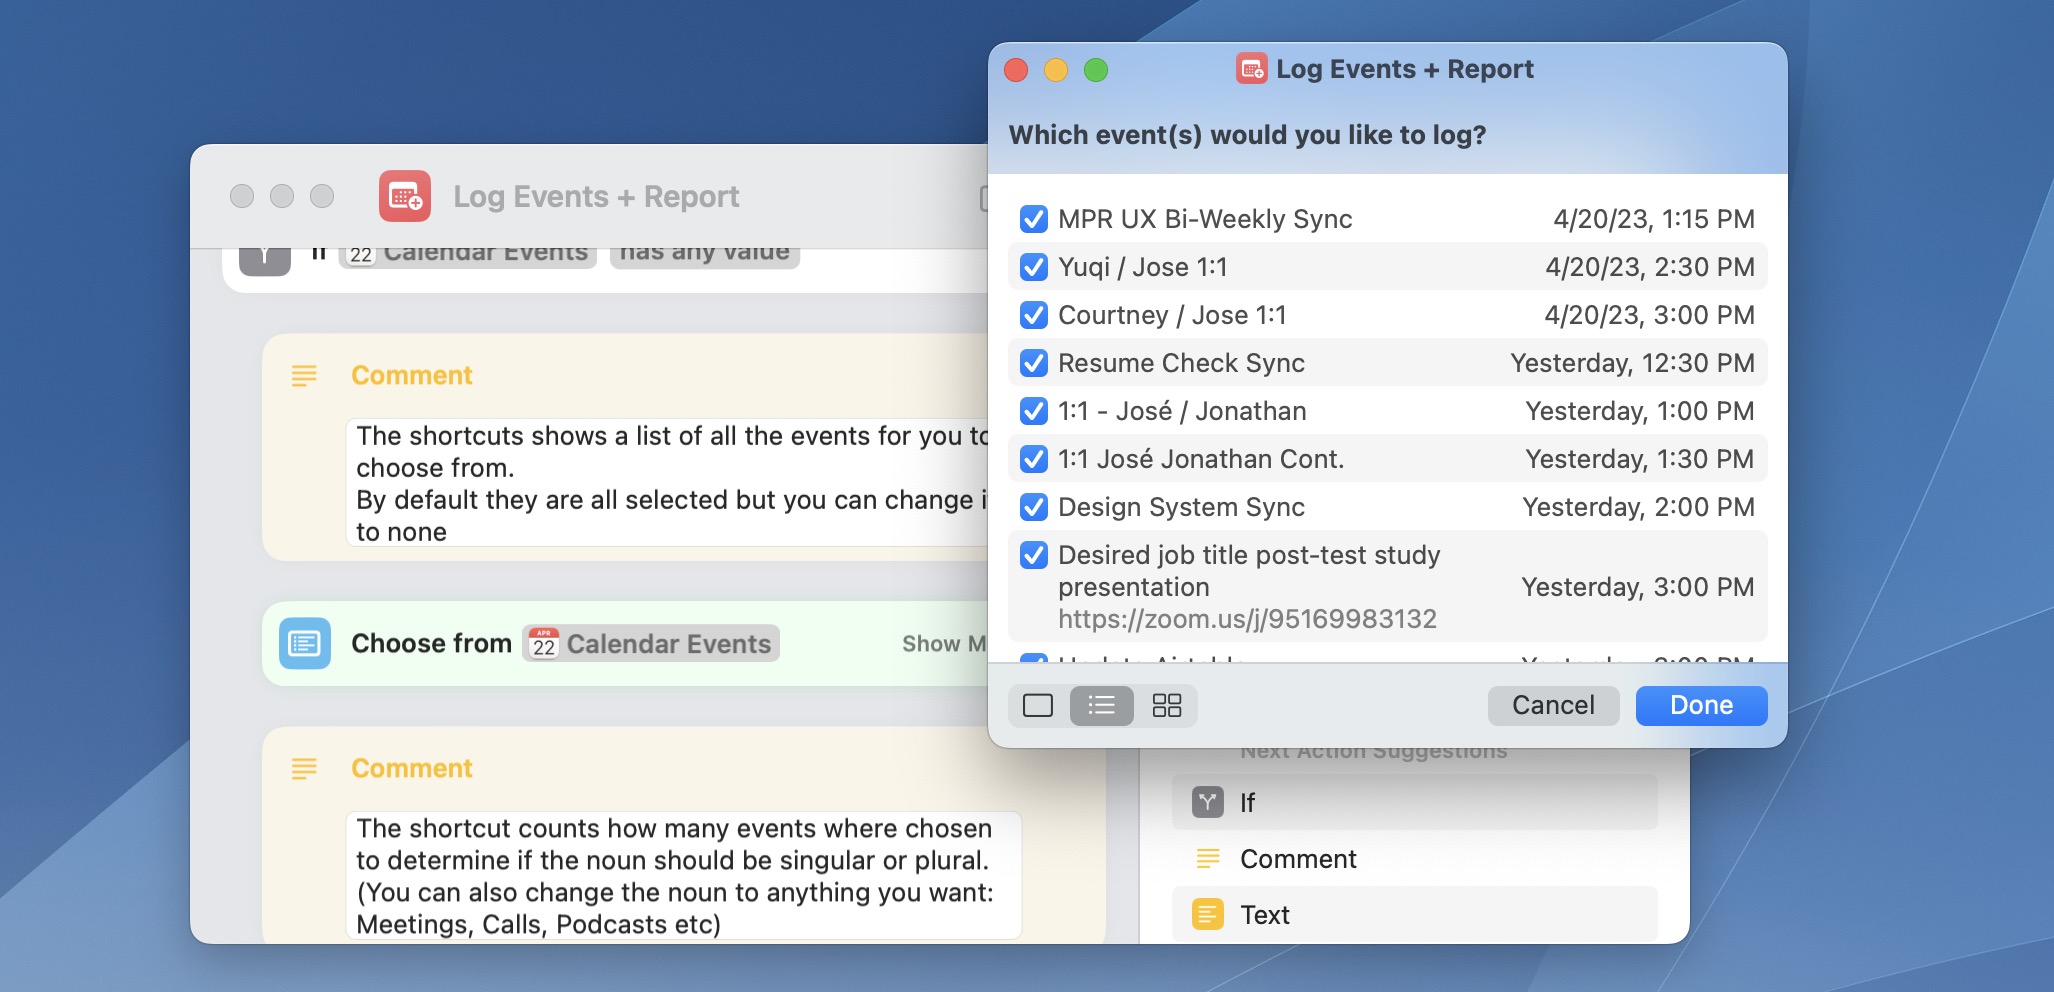This screenshot has height=992, width=2054.
Task: Click the 'Yesterday, 3:00 PM' time
Action: 1638,587
